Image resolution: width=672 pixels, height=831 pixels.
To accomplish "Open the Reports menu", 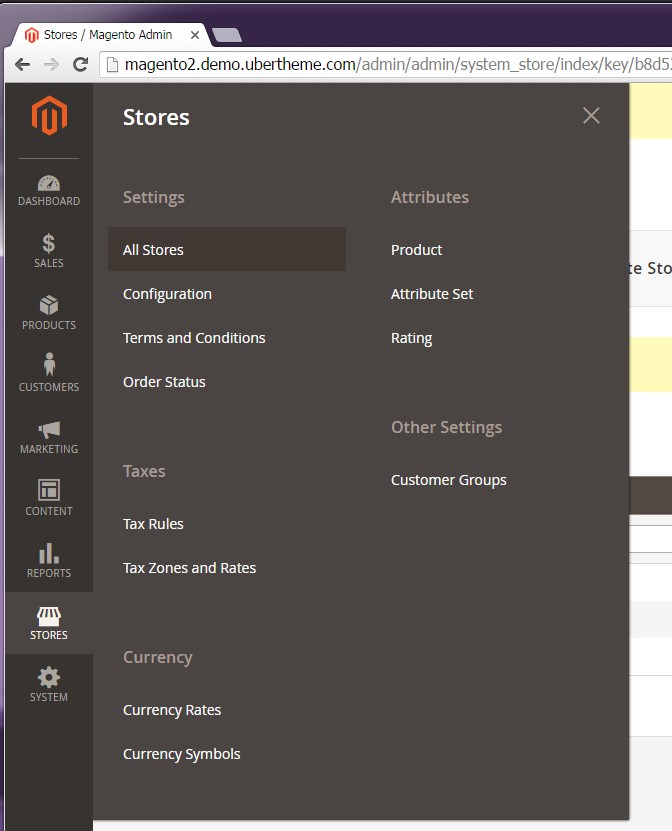I will click(x=49, y=561).
